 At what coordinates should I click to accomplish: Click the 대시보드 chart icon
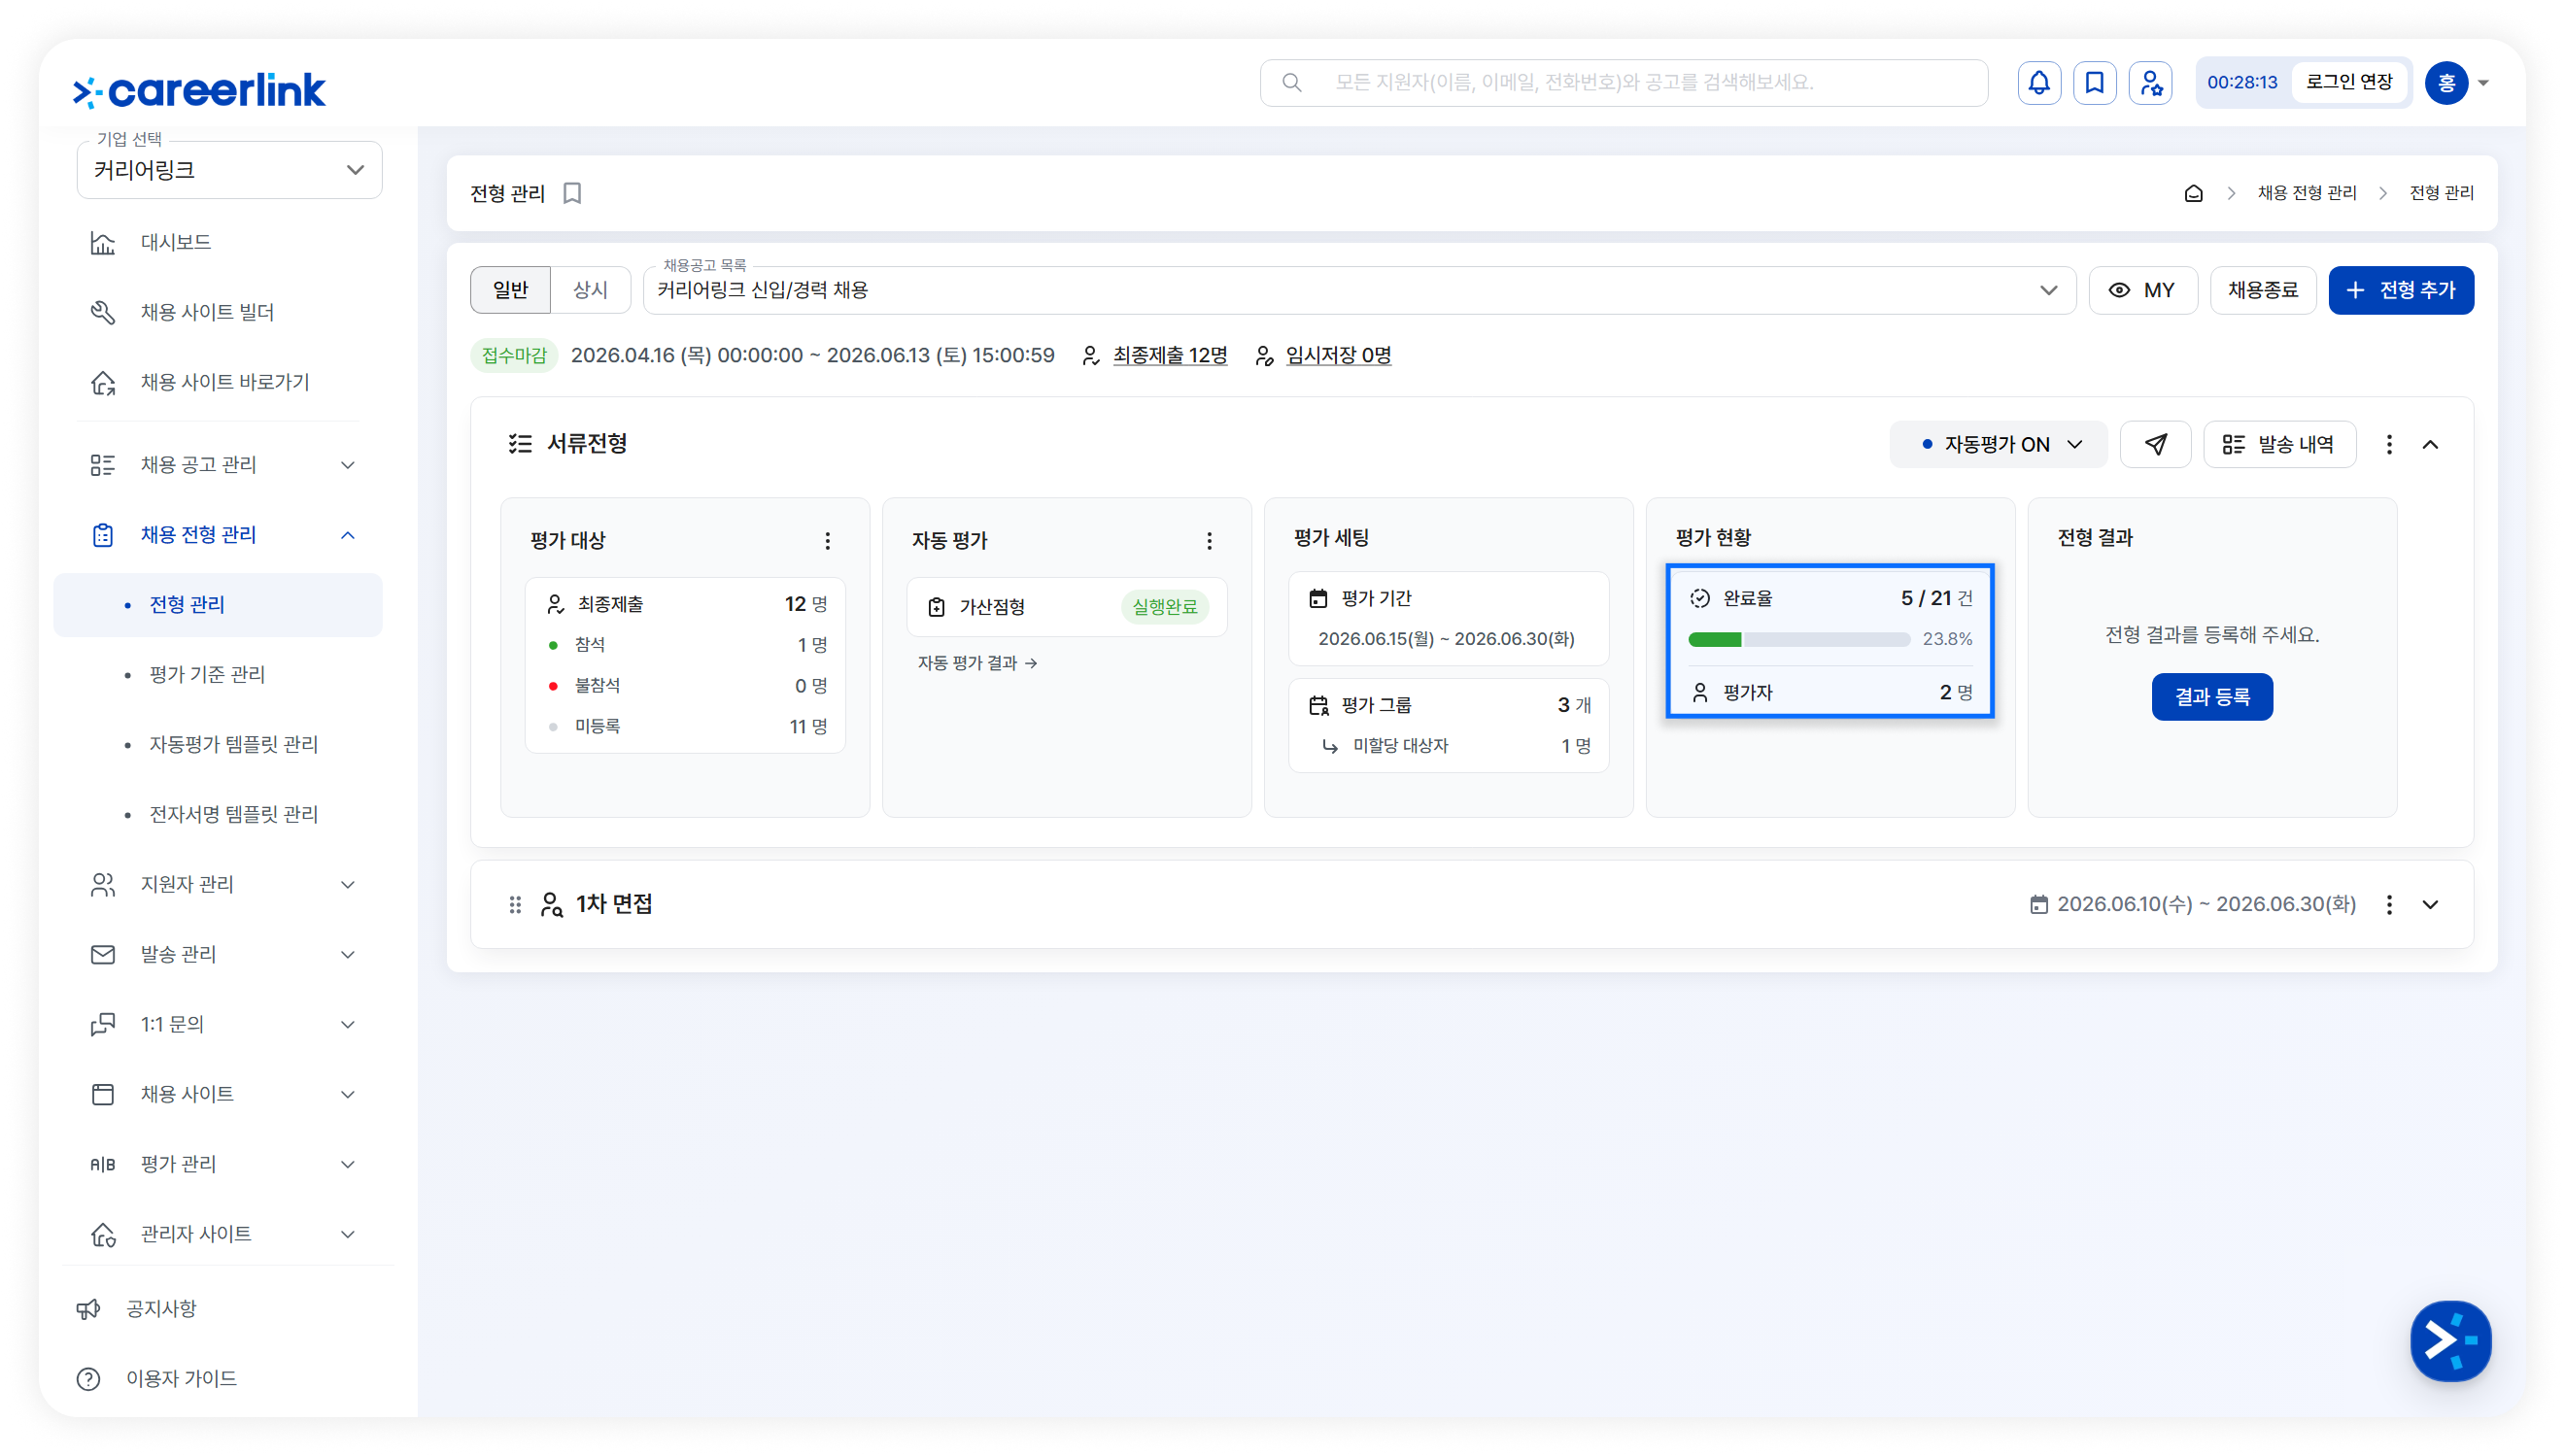[103, 243]
